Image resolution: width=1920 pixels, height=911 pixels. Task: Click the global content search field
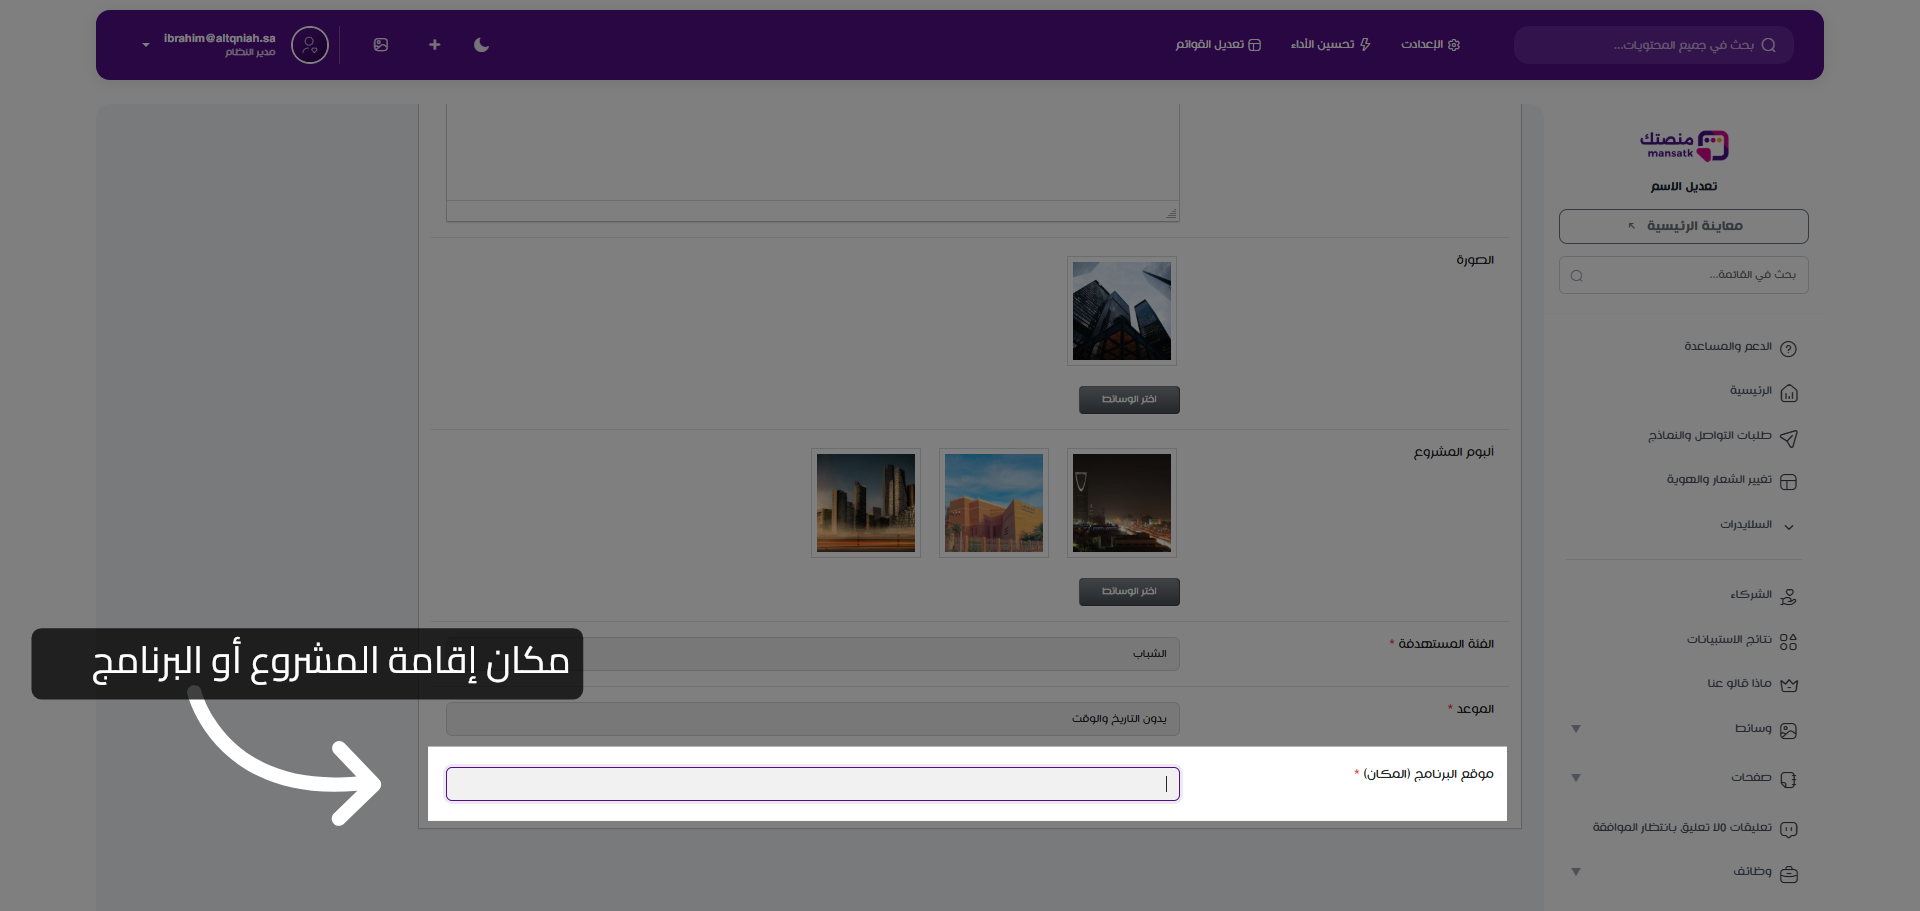click(1653, 45)
